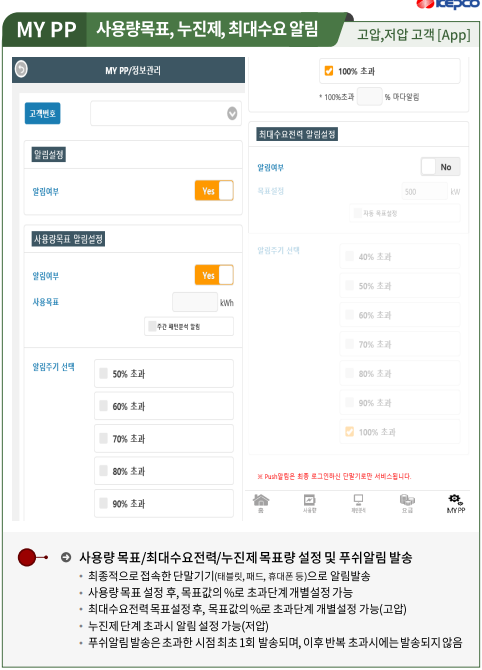
Task: Click the blue 고객번호 button
Action: [x=42, y=113]
